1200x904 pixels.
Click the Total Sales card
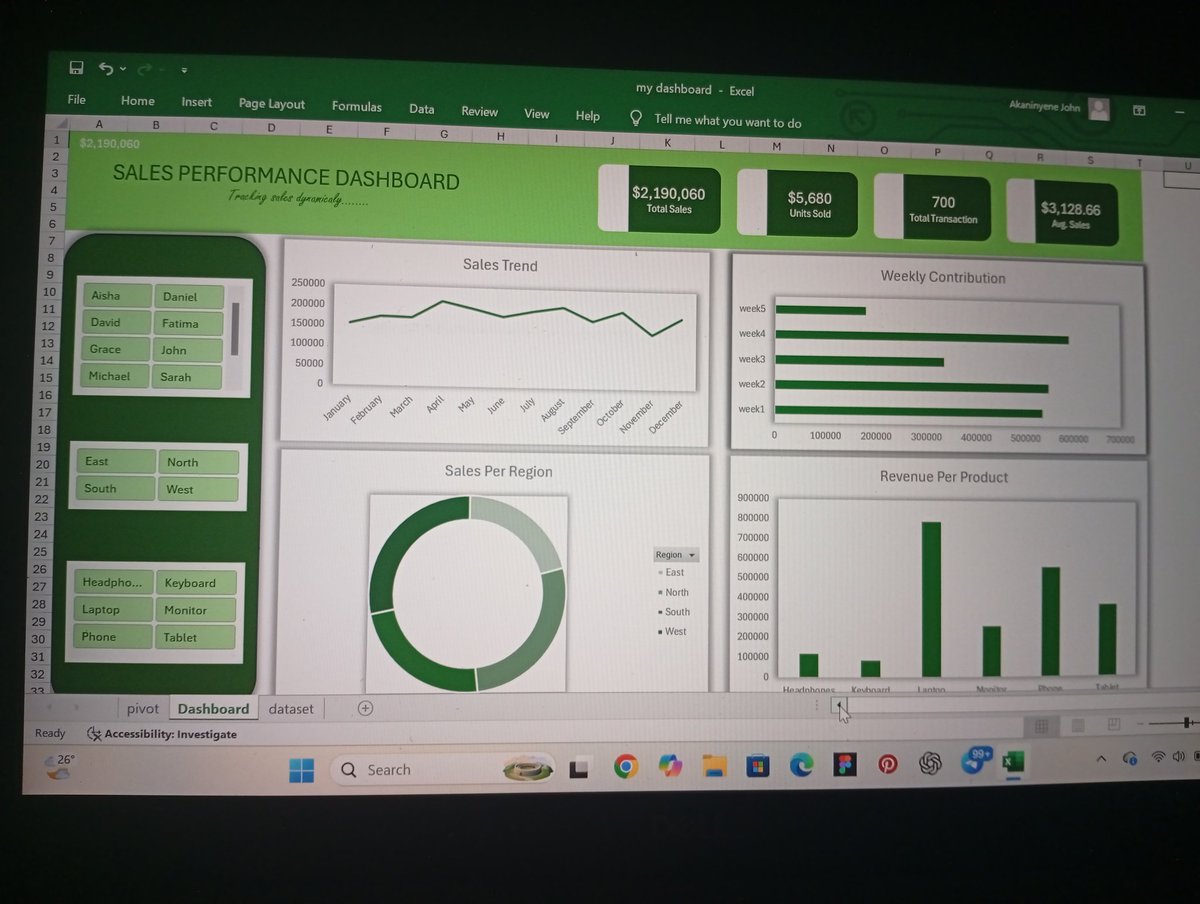click(x=660, y=200)
